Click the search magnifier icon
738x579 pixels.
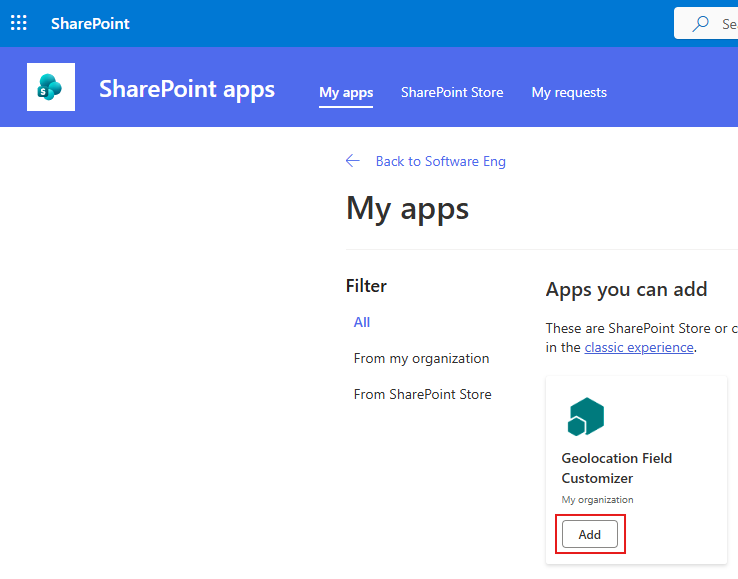tap(702, 23)
